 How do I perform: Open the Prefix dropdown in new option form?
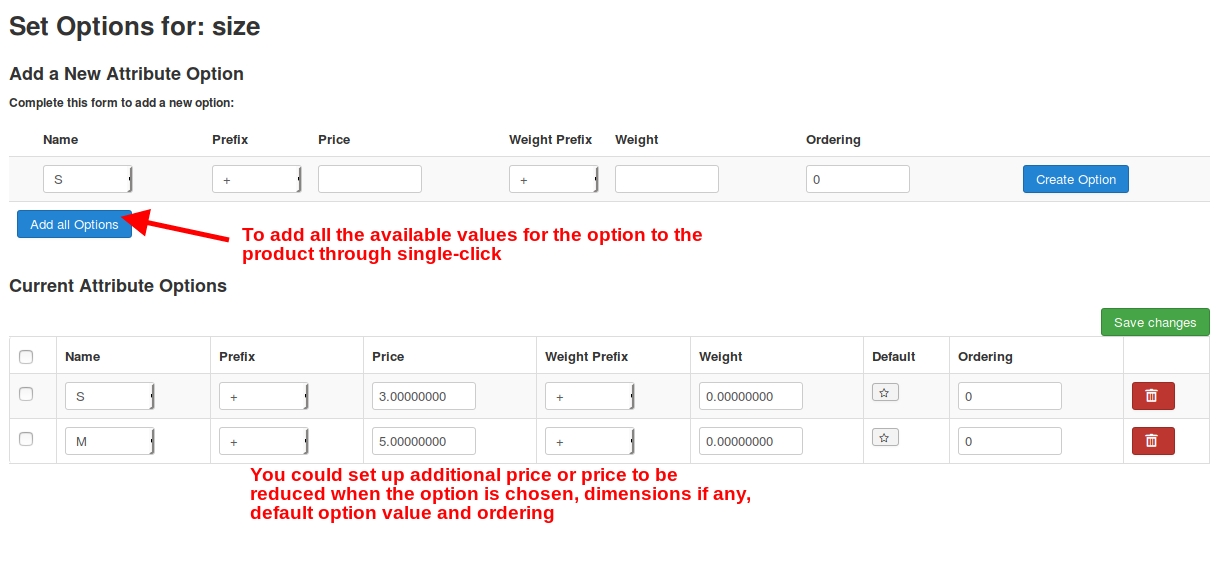257,179
